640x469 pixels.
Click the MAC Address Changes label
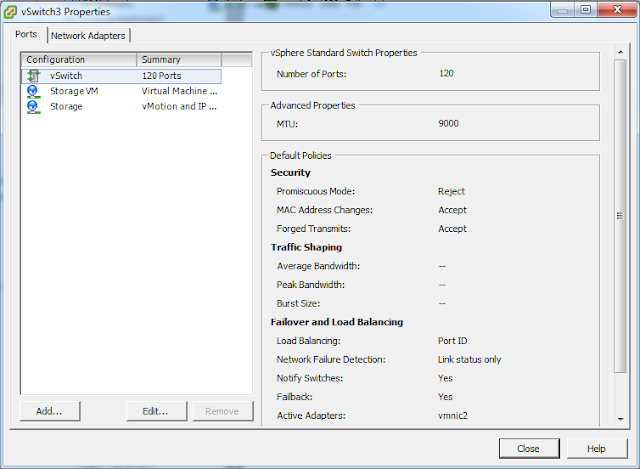click(324, 210)
